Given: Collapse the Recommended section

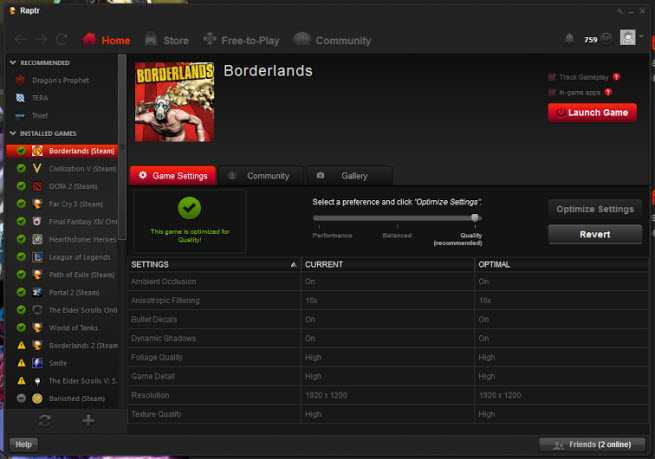Looking at the screenshot, I should (x=13, y=63).
